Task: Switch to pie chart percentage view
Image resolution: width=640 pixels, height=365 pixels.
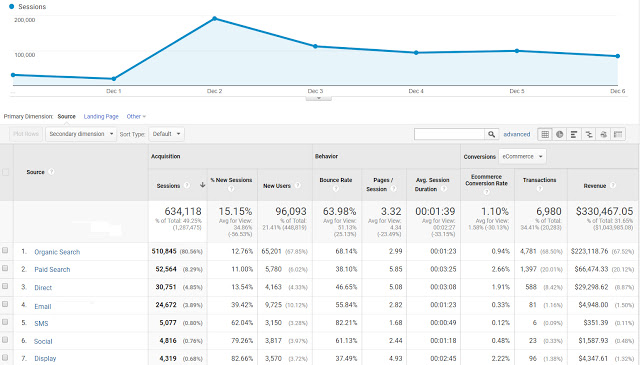Action: point(560,134)
